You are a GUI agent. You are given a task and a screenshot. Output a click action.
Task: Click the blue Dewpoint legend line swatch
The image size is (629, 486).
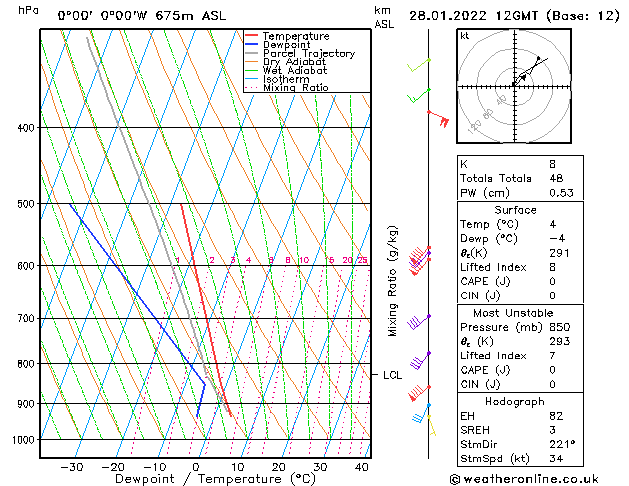pos(252,45)
